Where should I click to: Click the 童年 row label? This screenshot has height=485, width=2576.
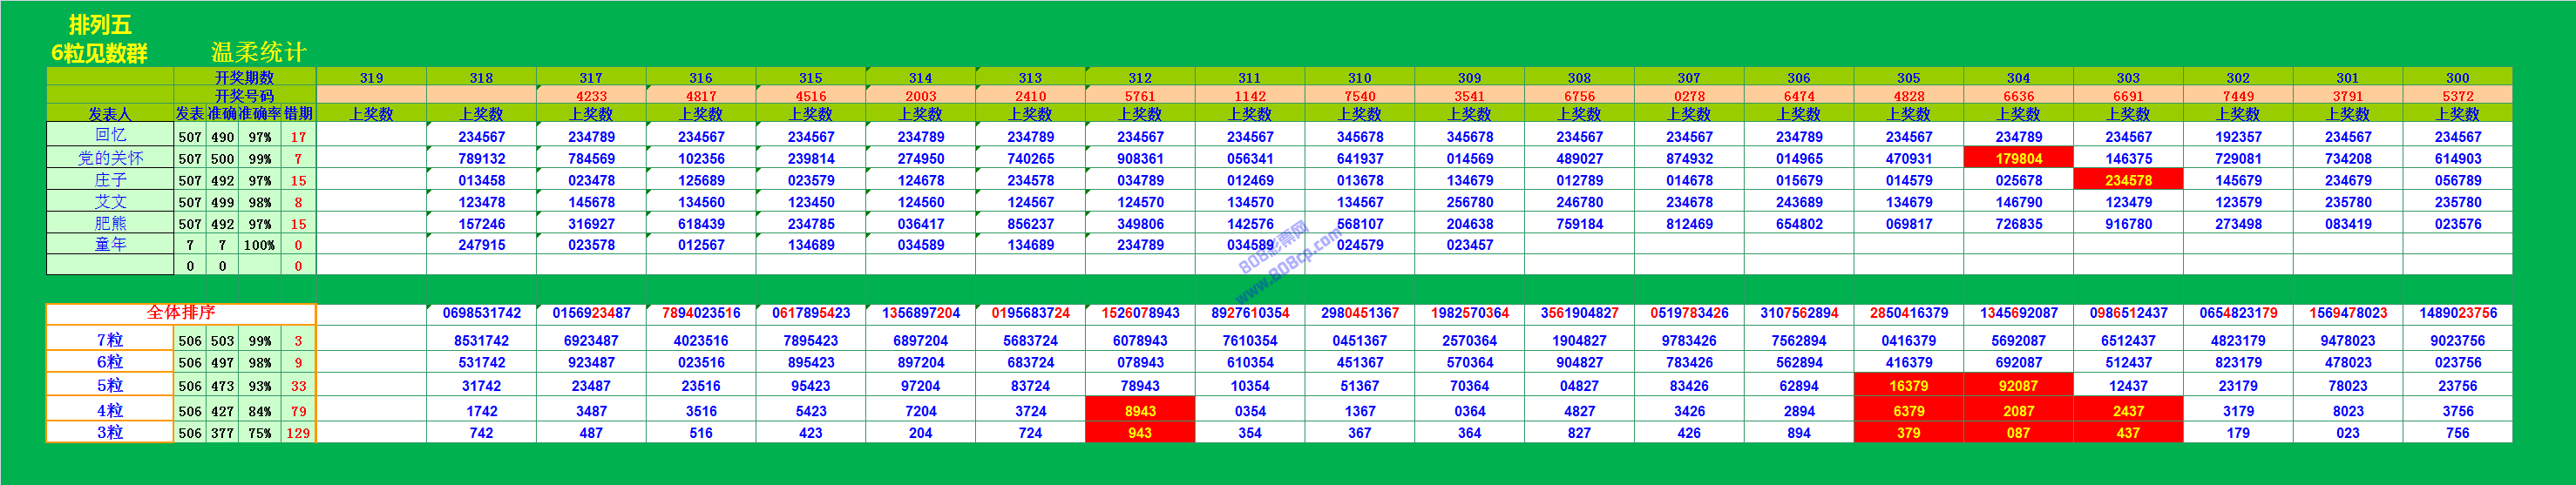110,244
